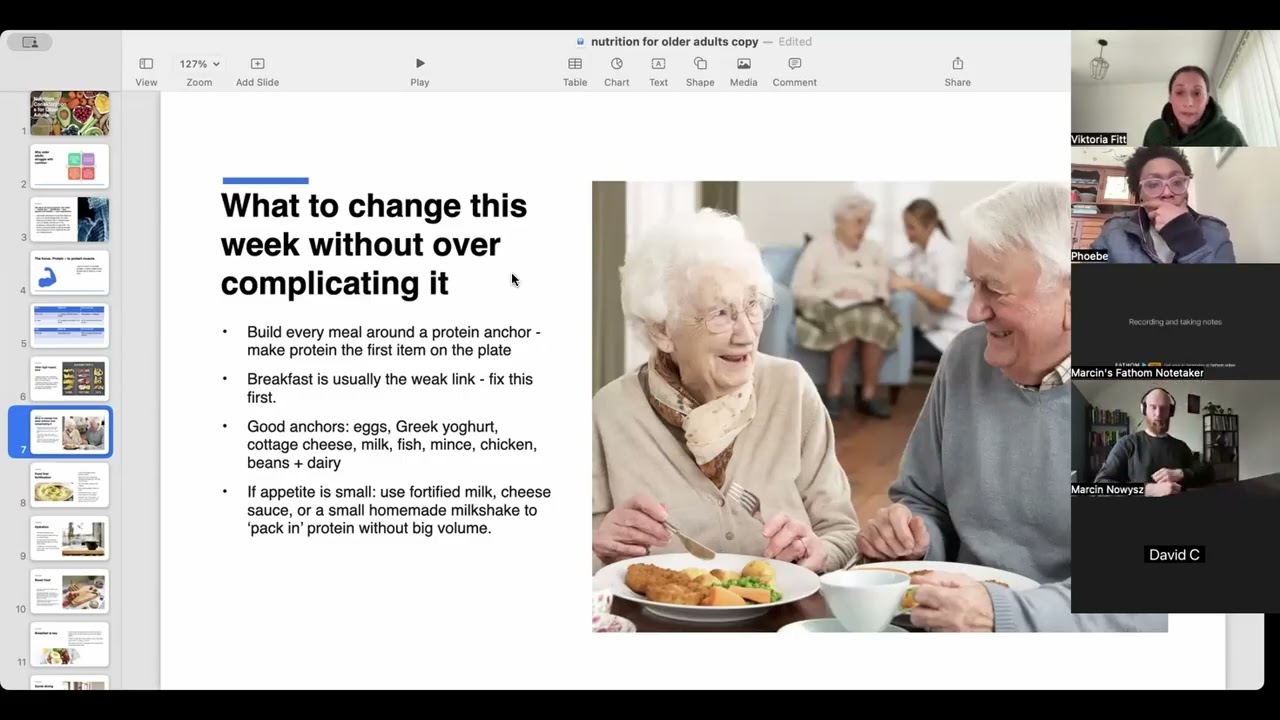Select slide 7 thumbnail
This screenshot has height=720, width=1280.
pyautogui.click(x=69, y=432)
